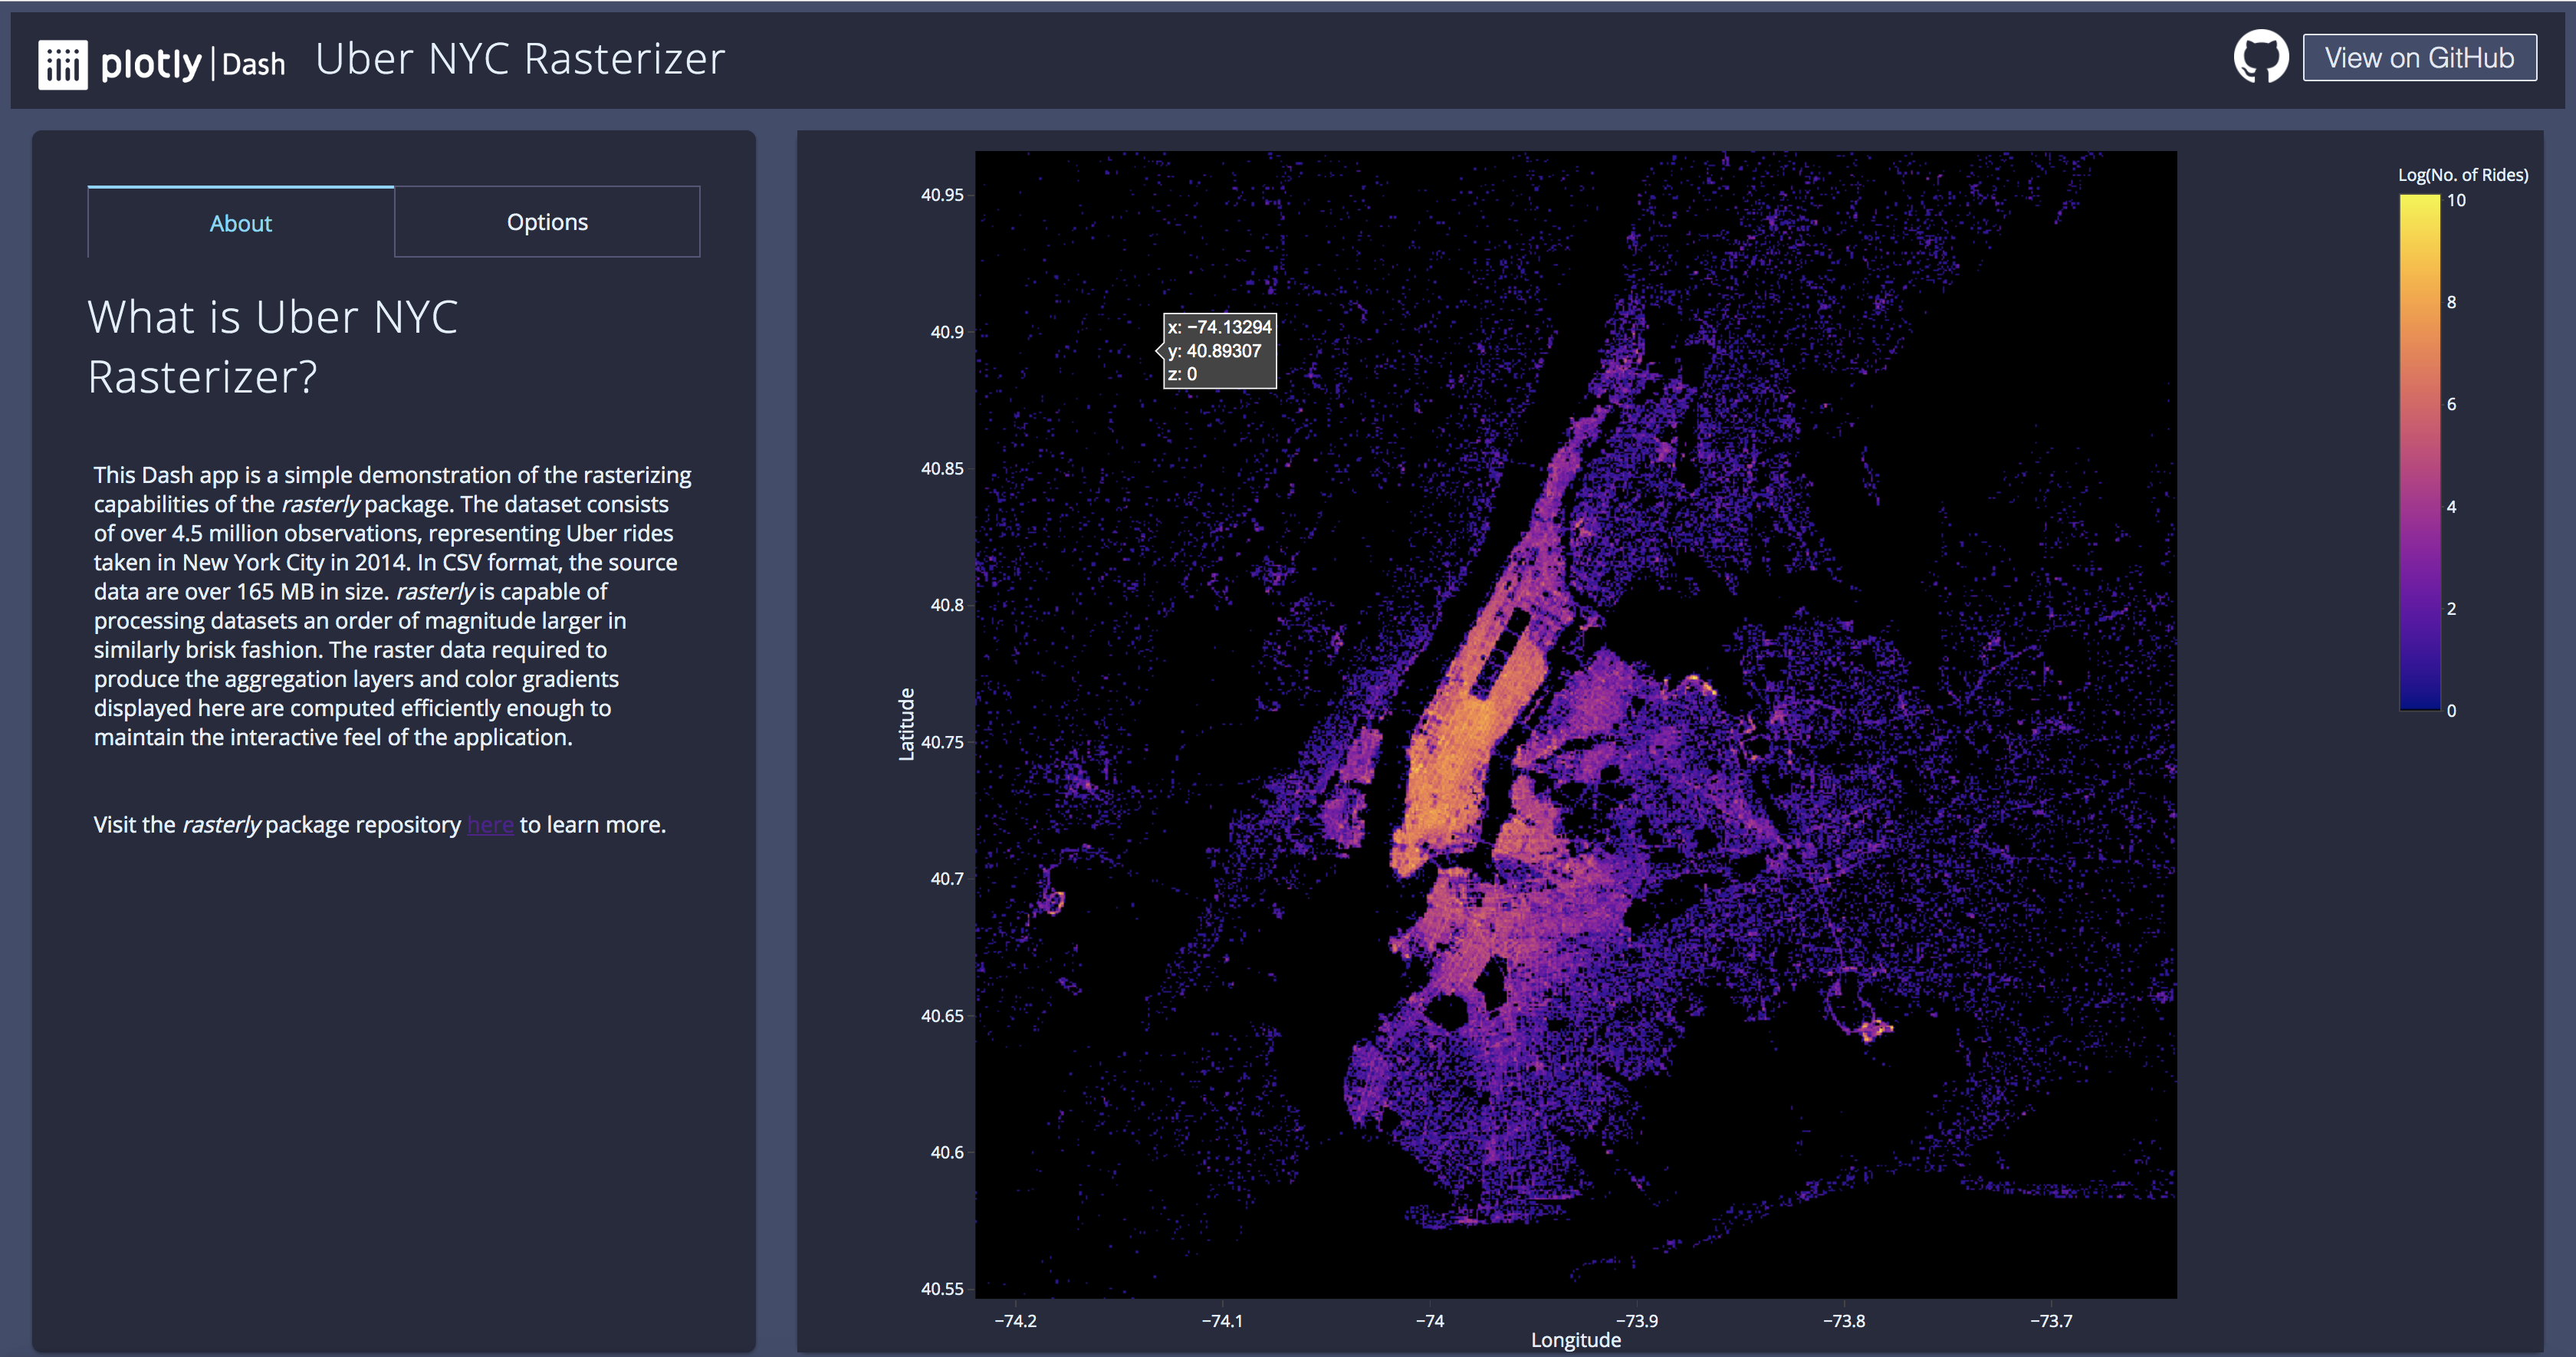2576x1357 pixels.
Task: Click latitude tick label 40.95
Action: (942, 195)
